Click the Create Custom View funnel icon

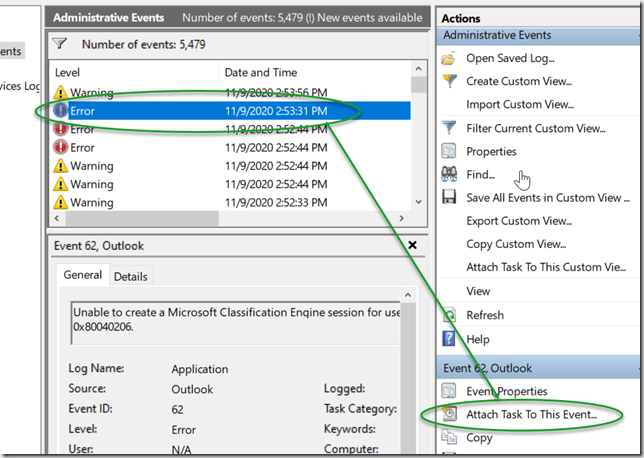click(x=448, y=81)
